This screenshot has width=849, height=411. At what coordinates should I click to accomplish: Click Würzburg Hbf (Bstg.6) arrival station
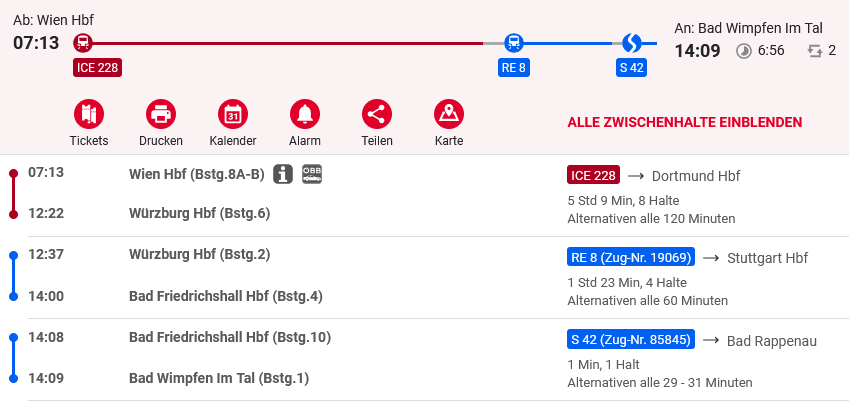pos(199,213)
